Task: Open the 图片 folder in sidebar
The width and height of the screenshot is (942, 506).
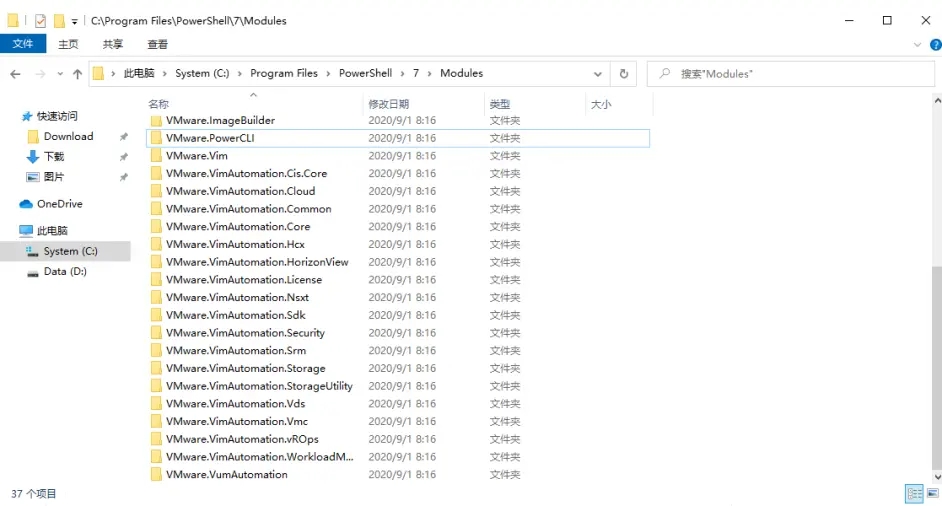Action: coord(53,177)
